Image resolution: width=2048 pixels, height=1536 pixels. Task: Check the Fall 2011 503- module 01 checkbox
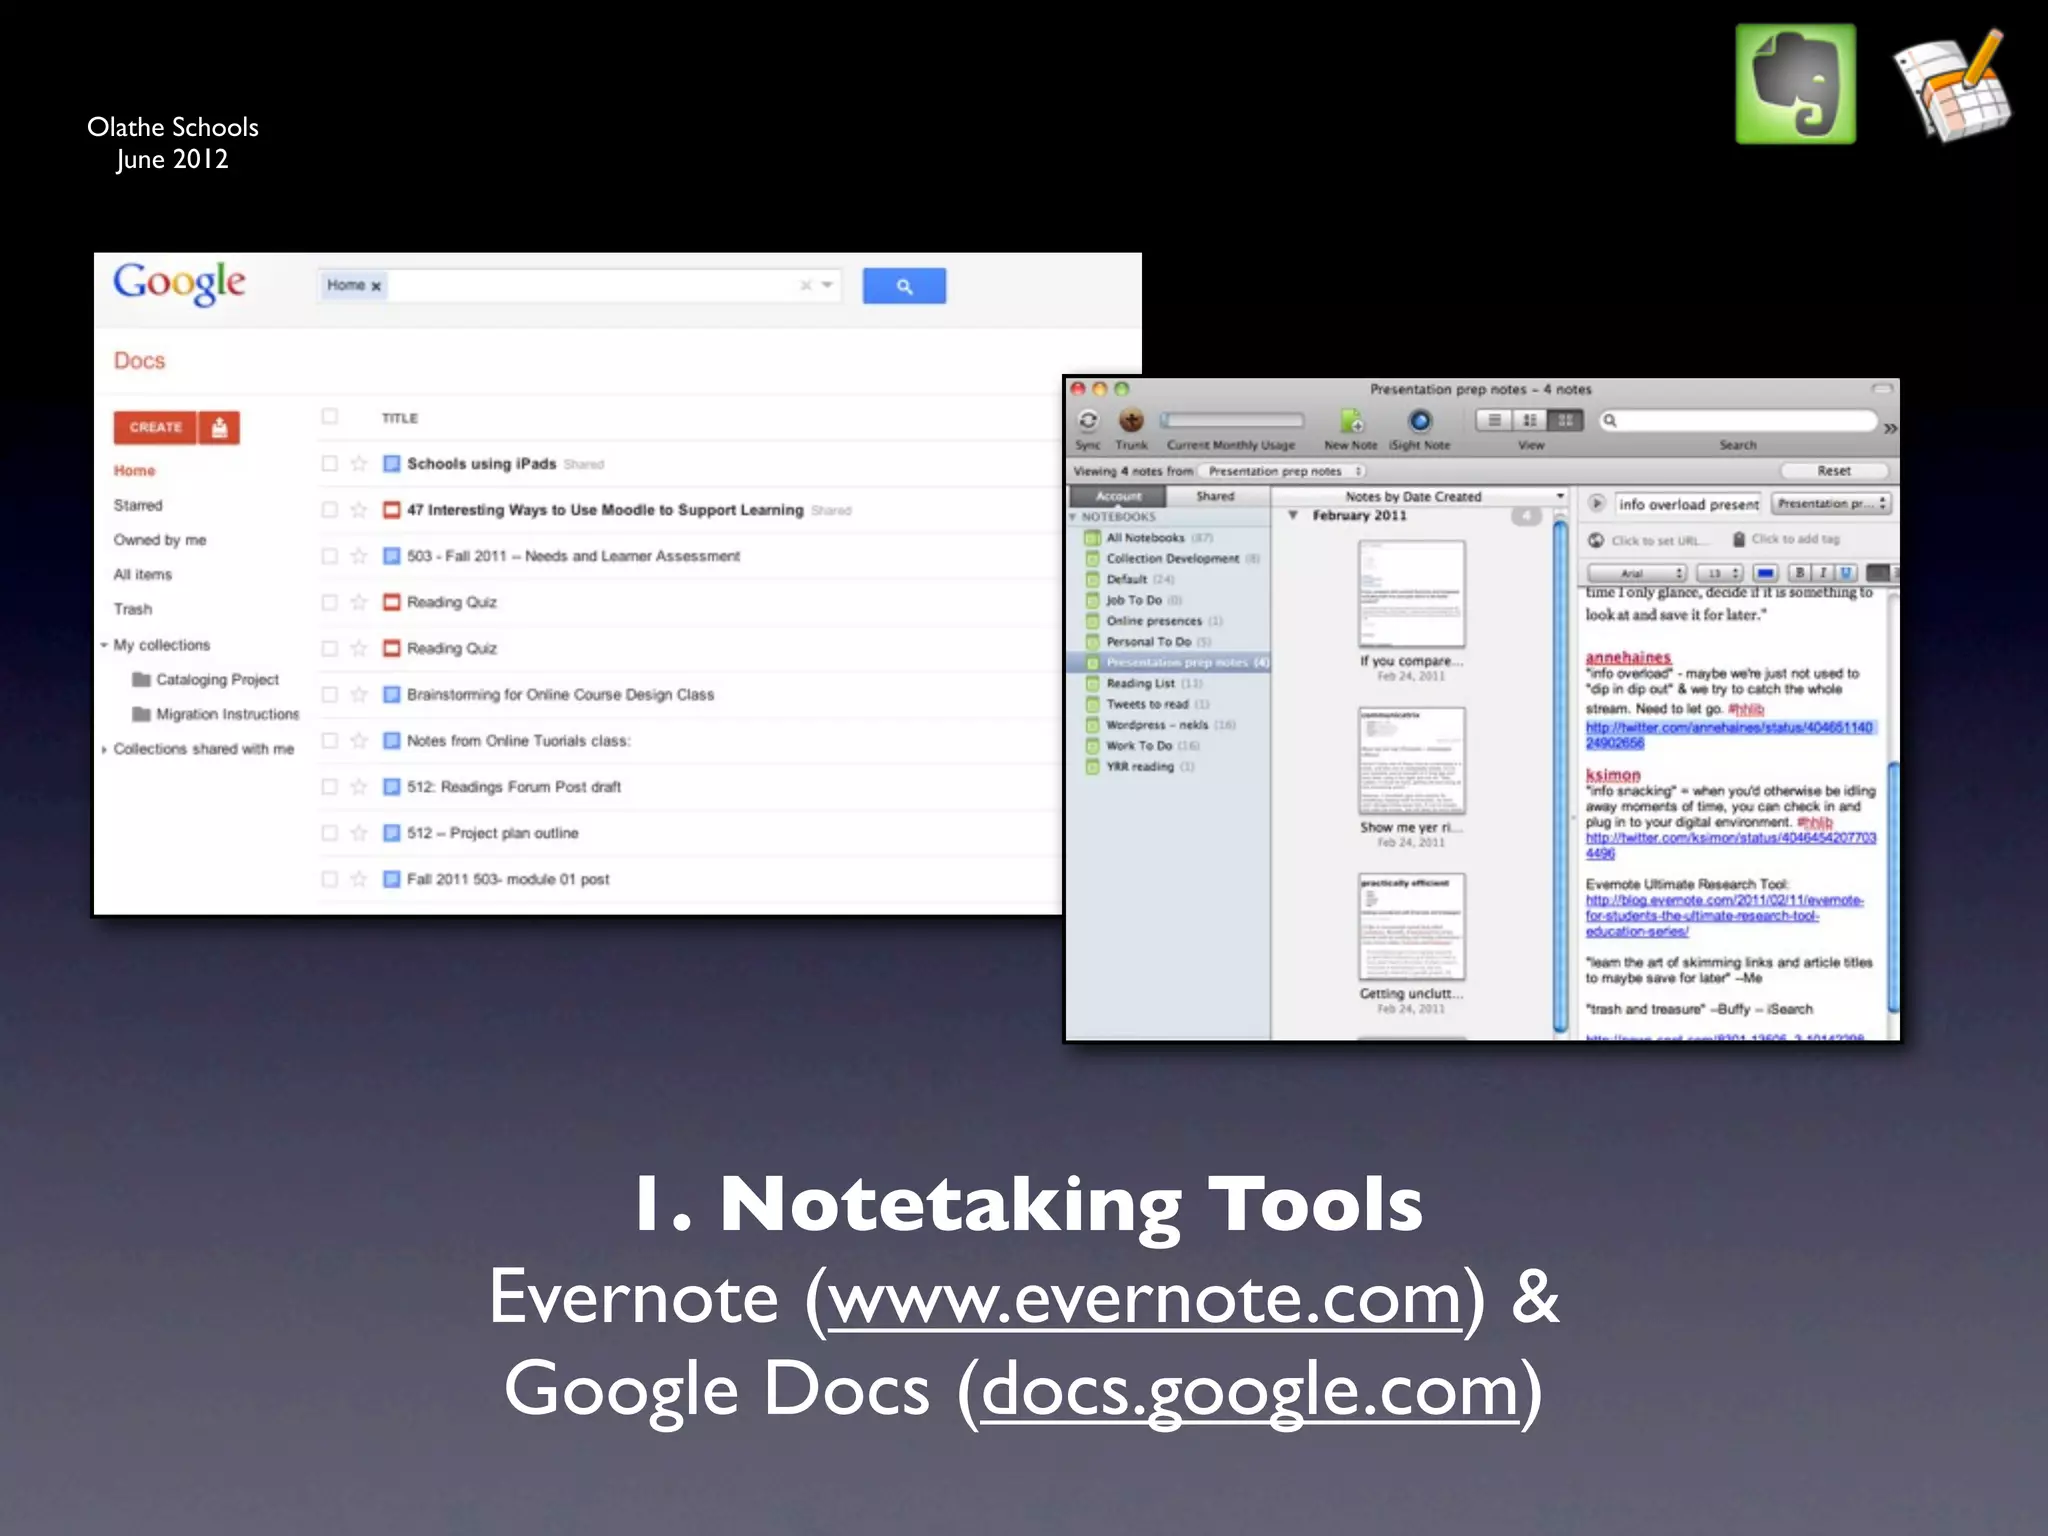click(329, 879)
